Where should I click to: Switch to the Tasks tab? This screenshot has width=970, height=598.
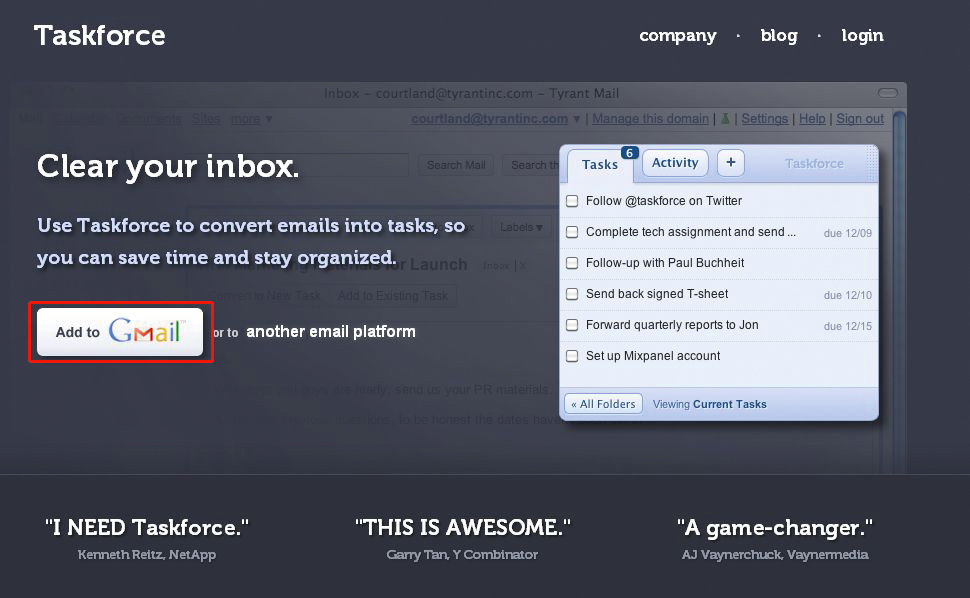point(599,165)
